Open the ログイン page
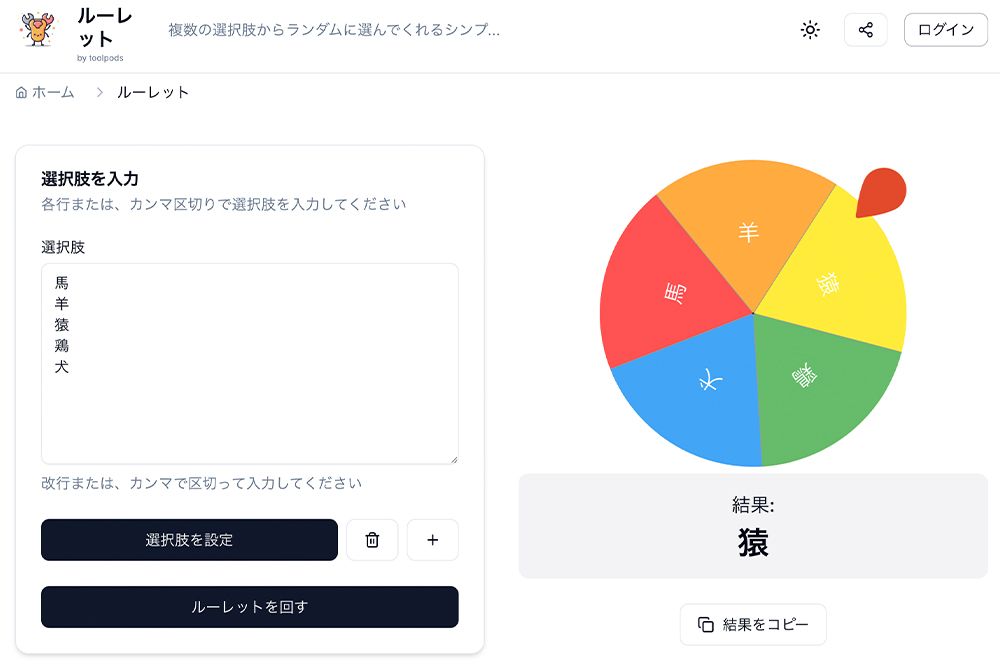This screenshot has width=1000, height=667. pos(945,29)
